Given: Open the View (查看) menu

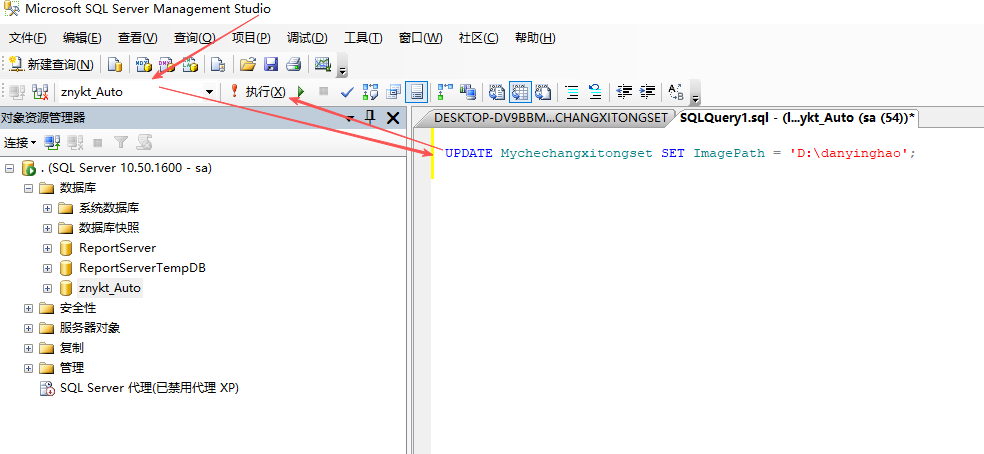Looking at the screenshot, I should coord(137,38).
